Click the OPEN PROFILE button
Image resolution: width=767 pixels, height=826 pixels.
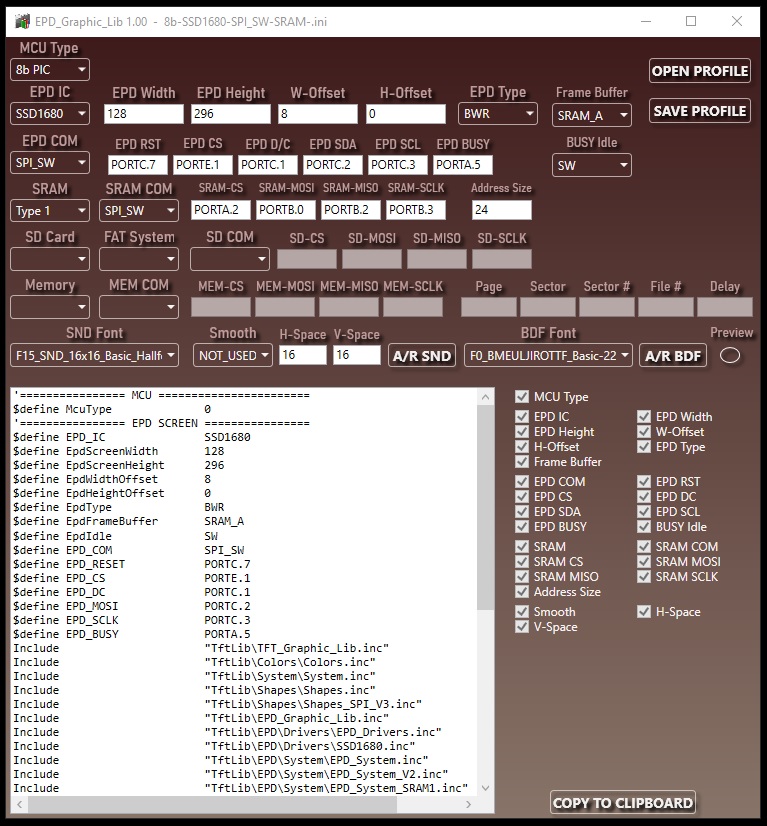(700, 71)
